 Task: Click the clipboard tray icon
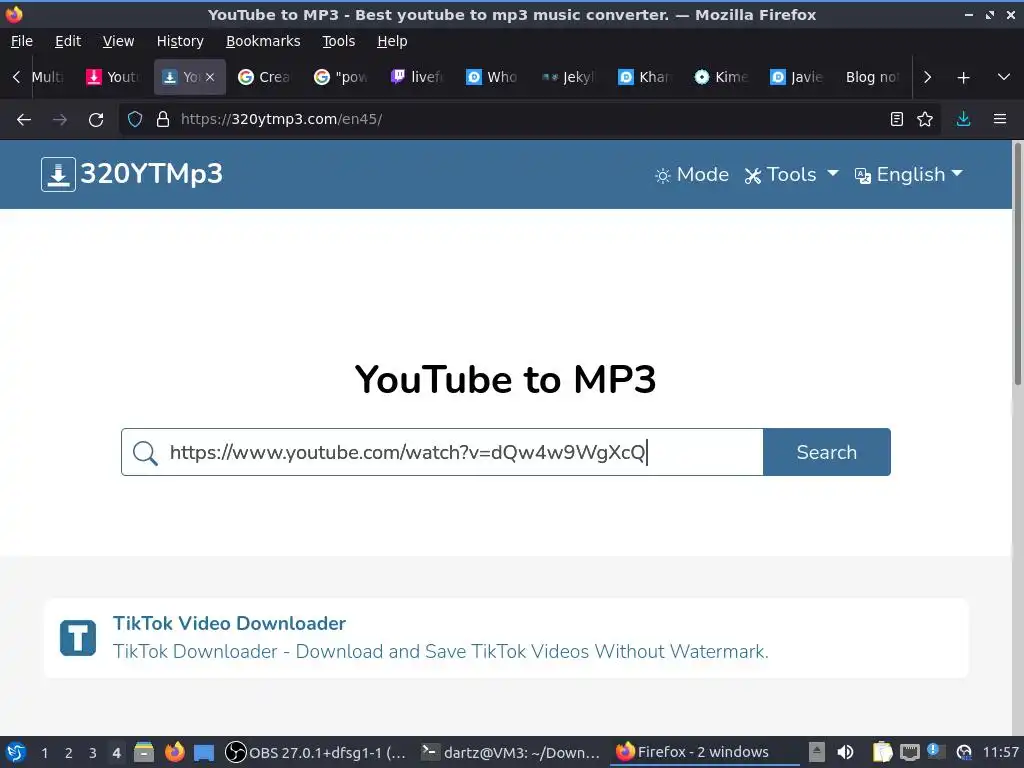coord(882,752)
